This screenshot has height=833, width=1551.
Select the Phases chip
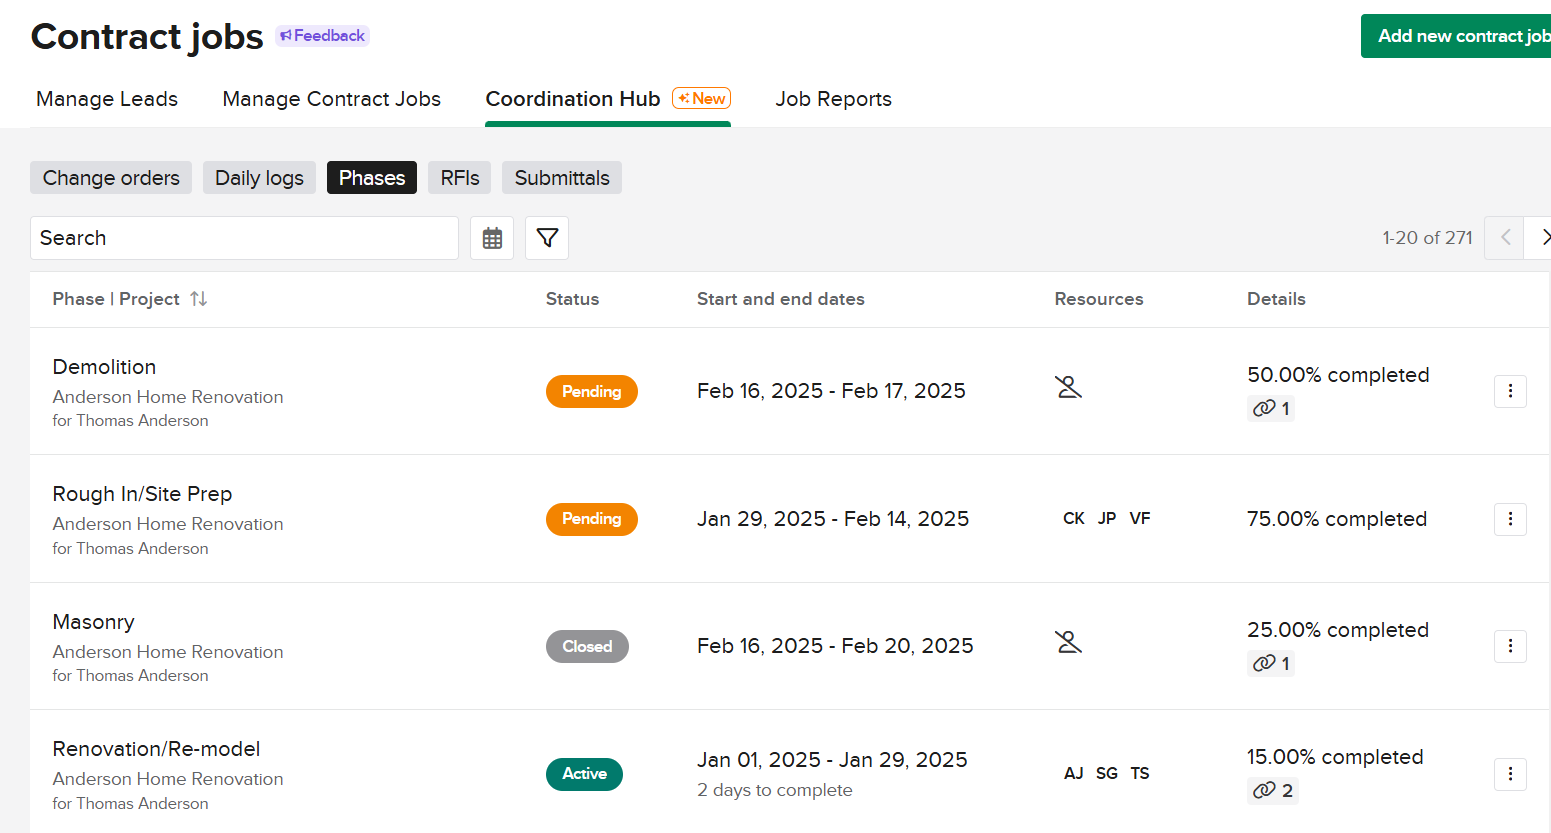pyautogui.click(x=372, y=178)
